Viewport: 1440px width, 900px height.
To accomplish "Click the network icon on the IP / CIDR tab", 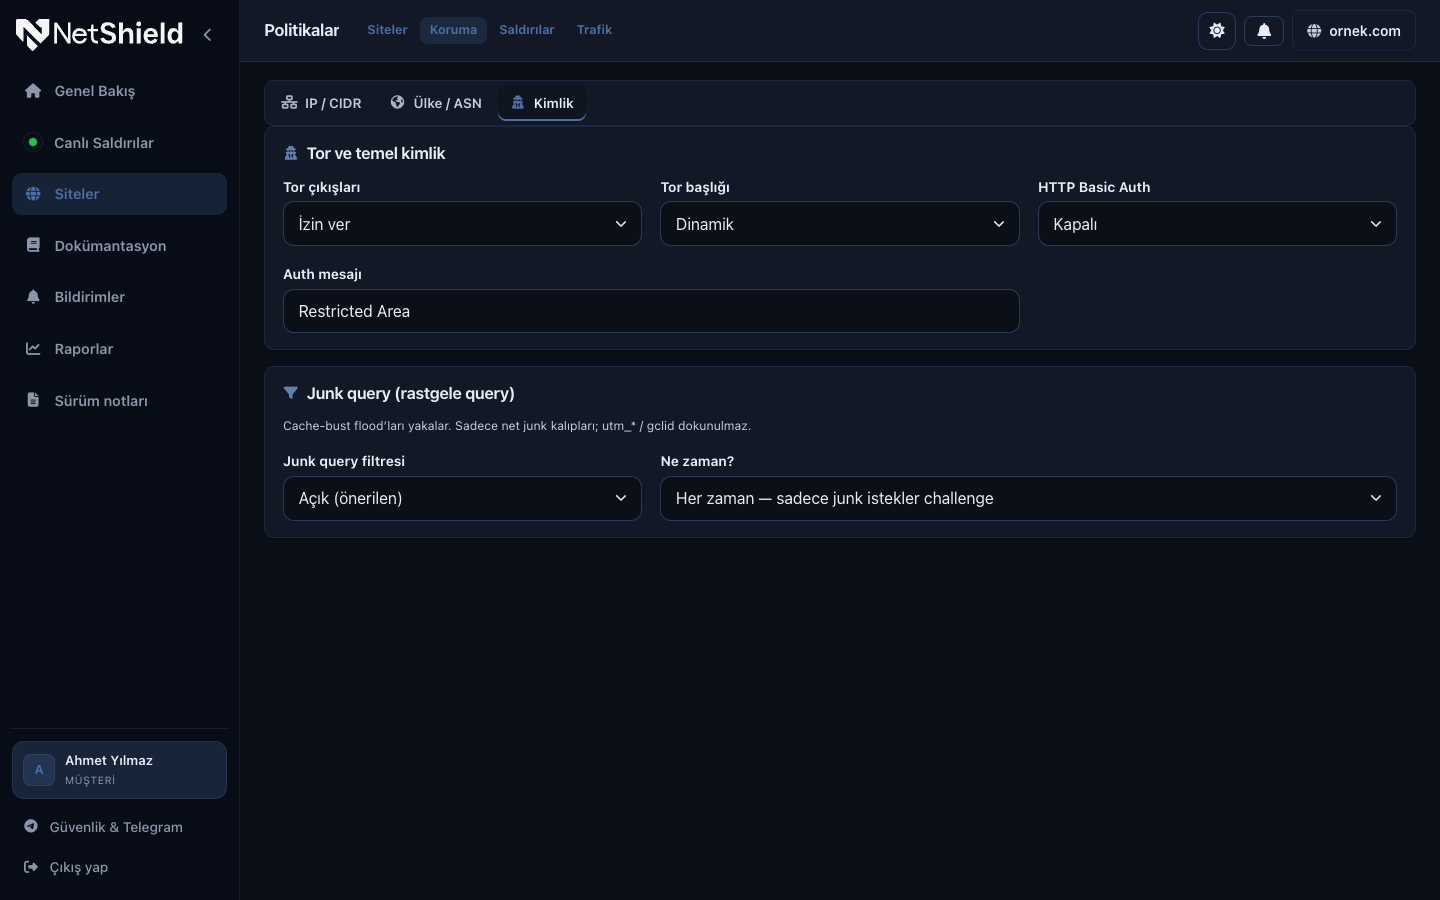I will coord(289,102).
